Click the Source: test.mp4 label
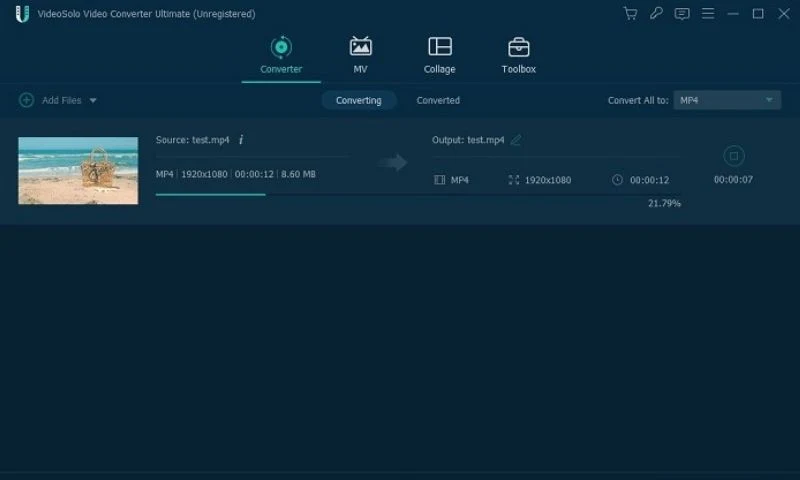 192,140
